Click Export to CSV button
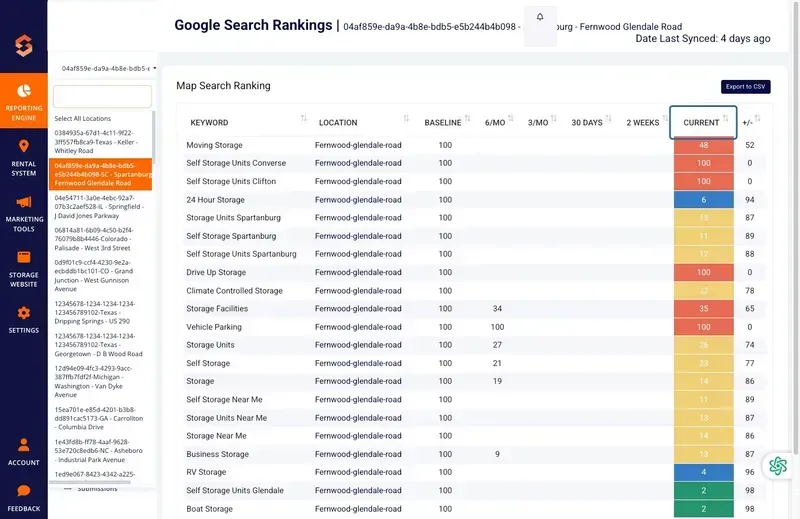The image size is (800, 519). tap(745, 87)
